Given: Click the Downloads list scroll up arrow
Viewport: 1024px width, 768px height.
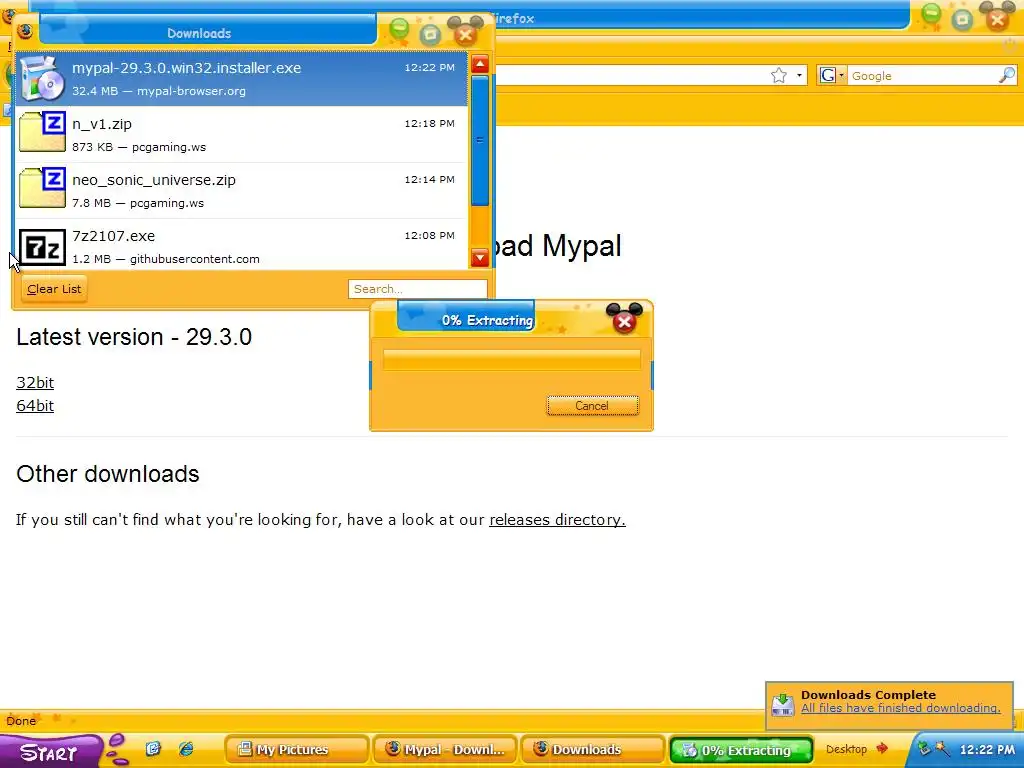Looking at the screenshot, I should click(x=480, y=63).
